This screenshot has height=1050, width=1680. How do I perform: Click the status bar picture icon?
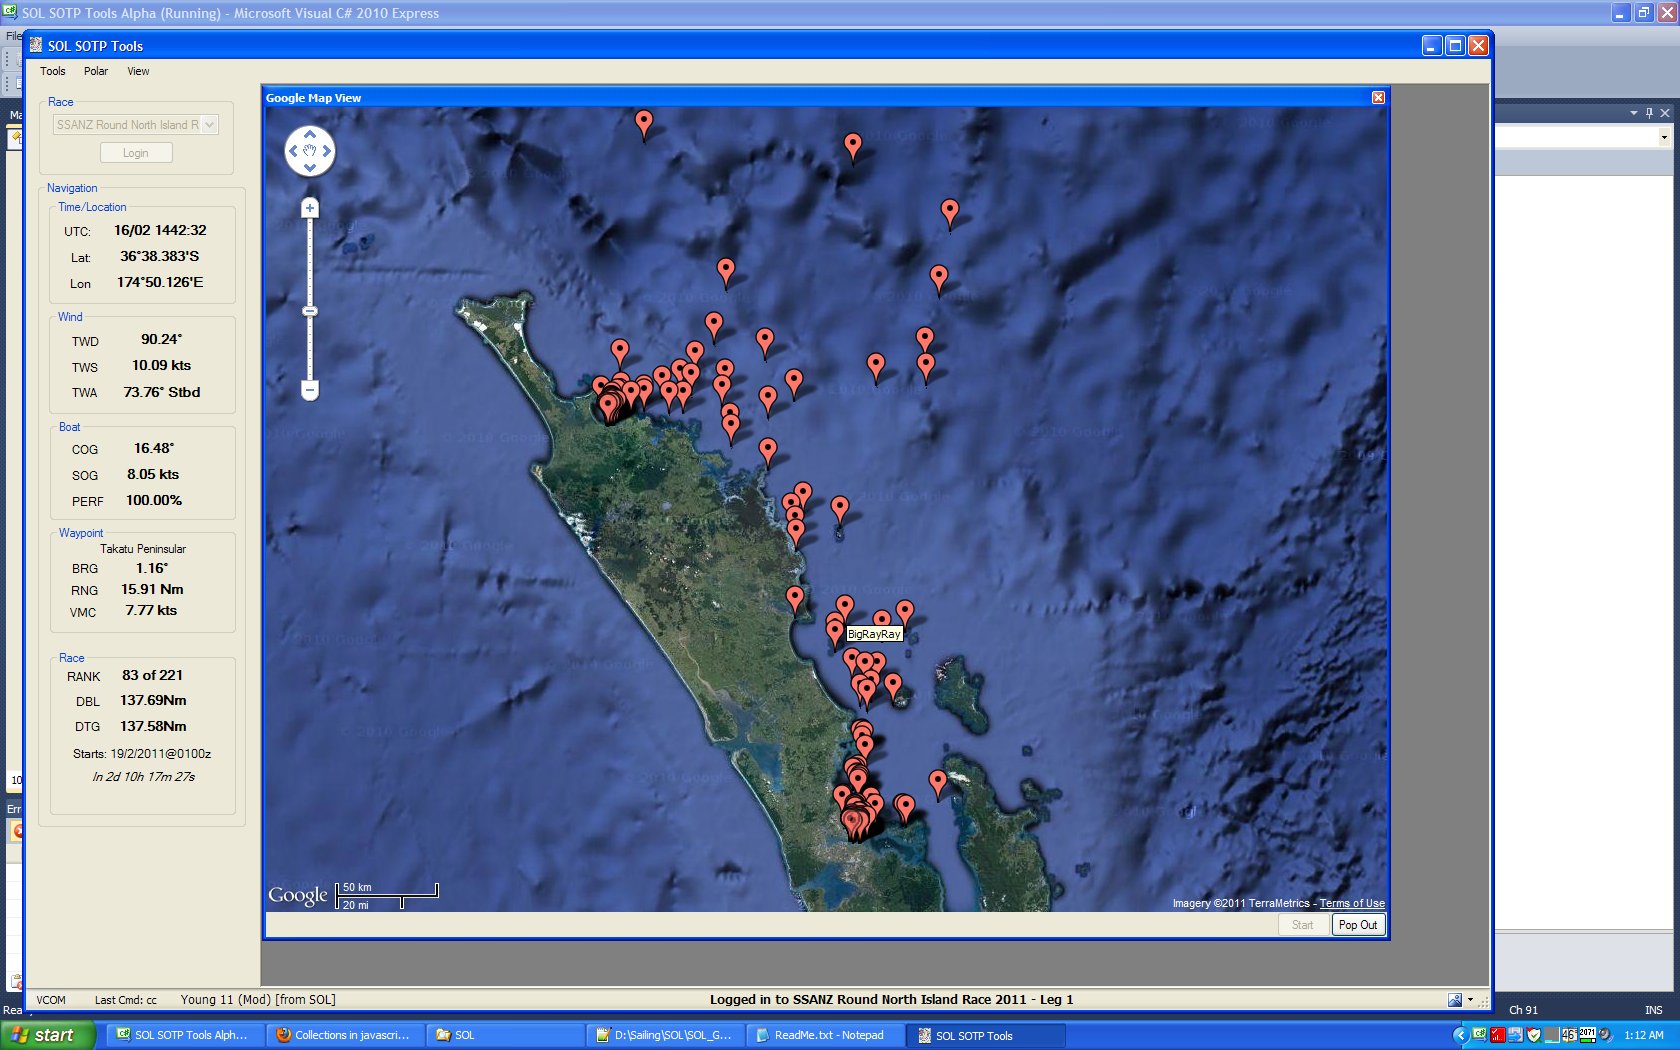pyautogui.click(x=1455, y=1000)
